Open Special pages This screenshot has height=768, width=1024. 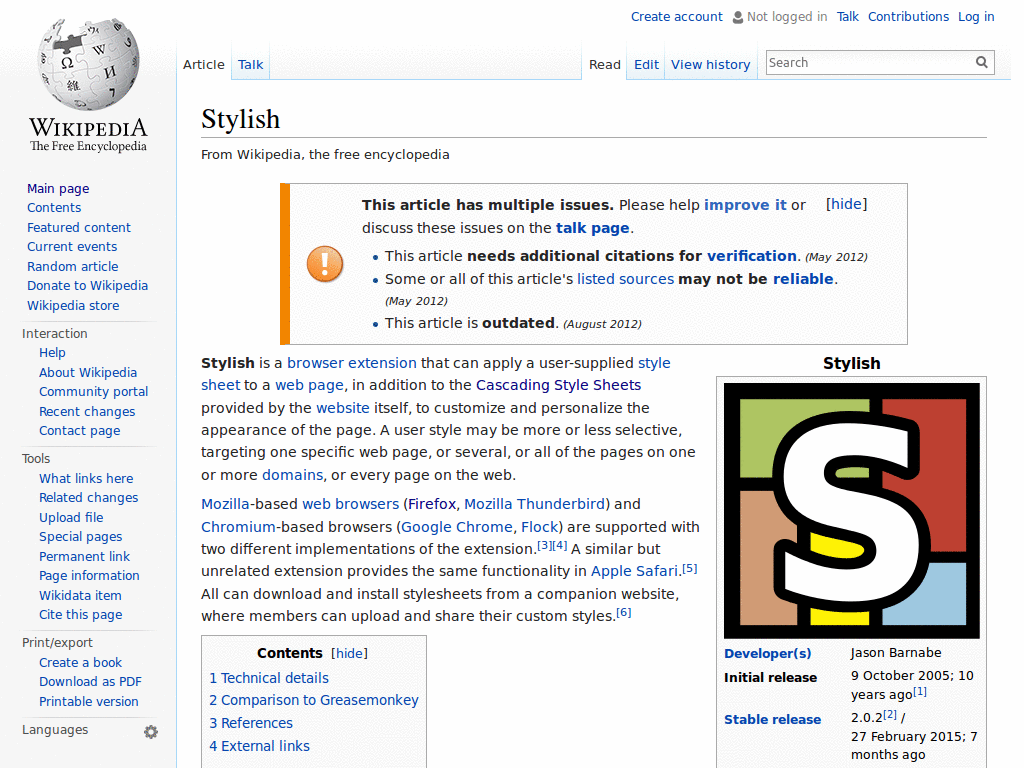pyautogui.click(x=80, y=537)
